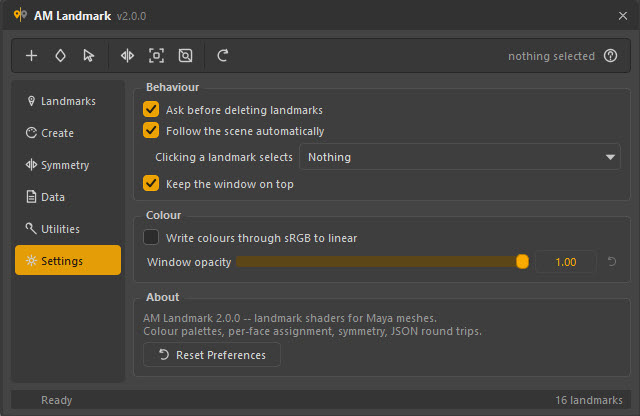This screenshot has height=416, width=640.
Task: Switch to the Symmetry tab
Action: pos(68,165)
